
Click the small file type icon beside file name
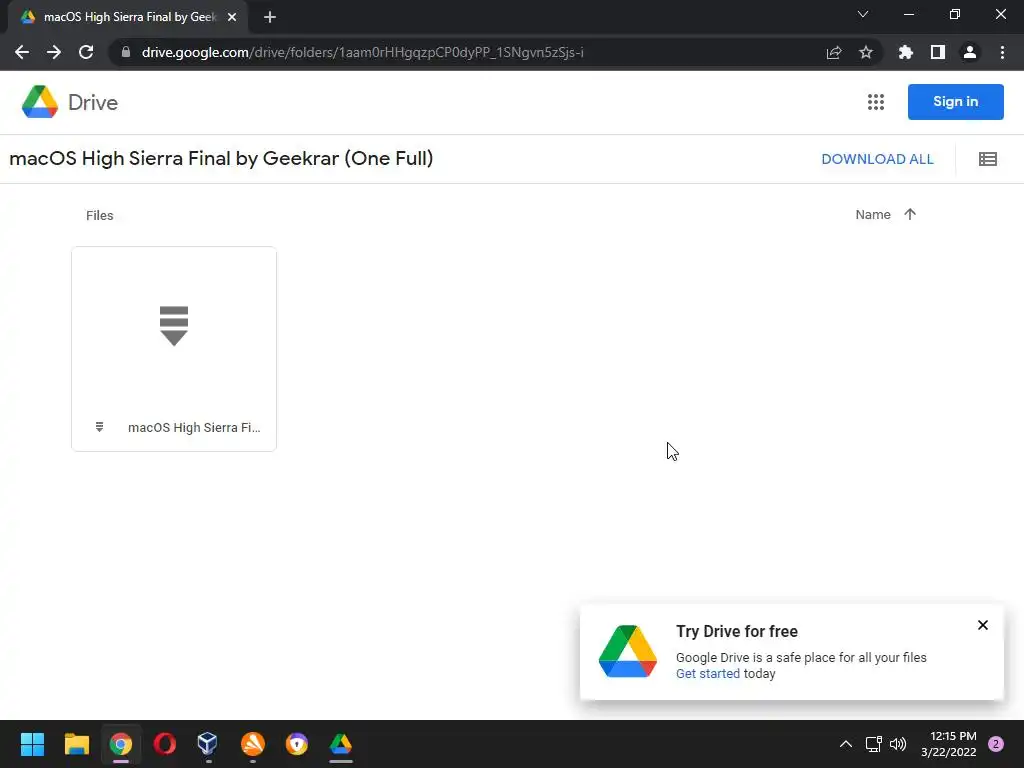click(x=99, y=427)
